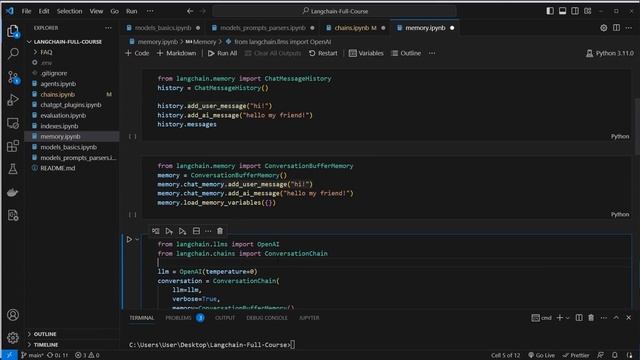This screenshot has height=360, width=640.
Task: Open README.md in explorer
Action: pyautogui.click(x=58, y=168)
